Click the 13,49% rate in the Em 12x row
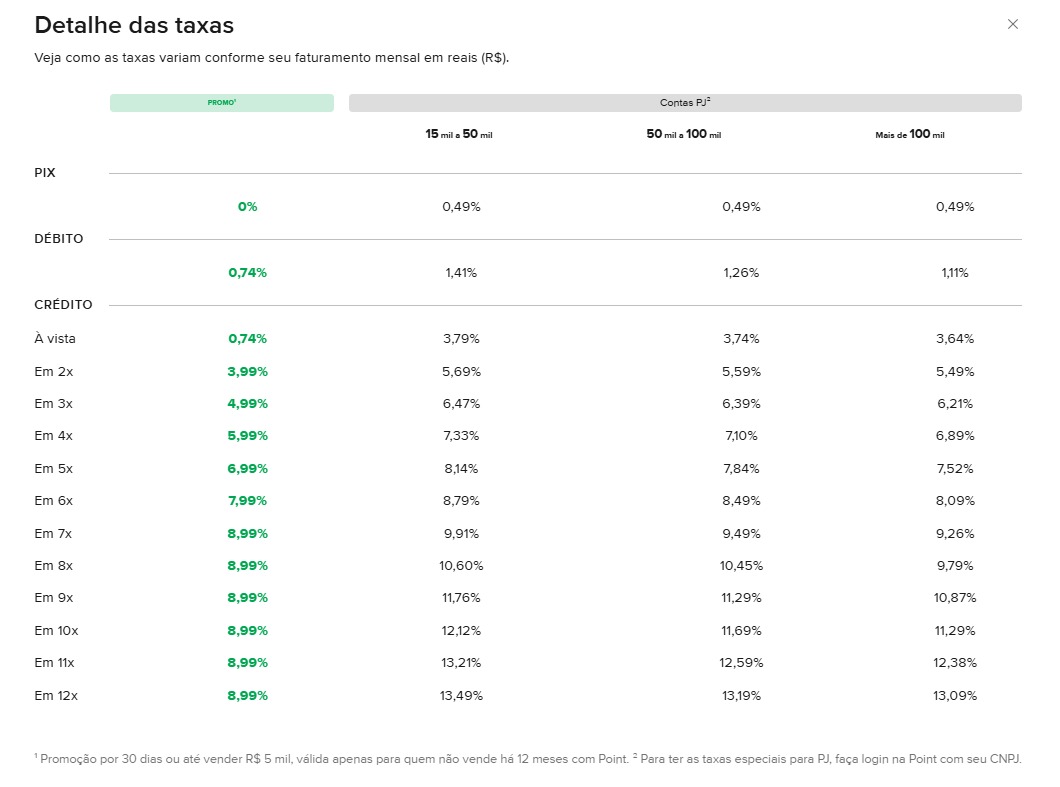 pos(461,696)
